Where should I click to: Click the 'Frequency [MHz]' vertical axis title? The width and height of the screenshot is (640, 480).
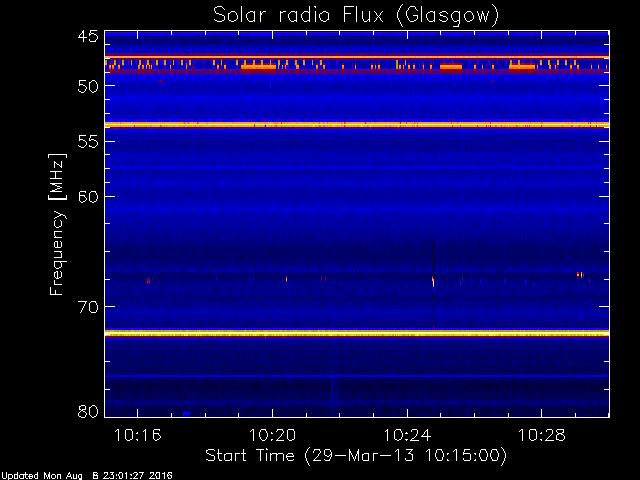pos(57,224)
